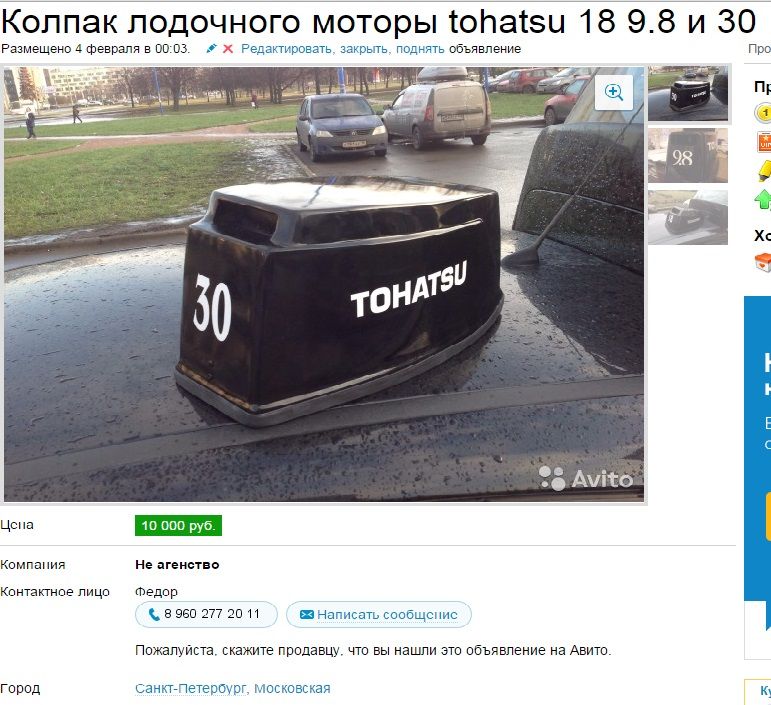Select the thumbnail showing the 9.8 cowl

[x=688, y=155]
